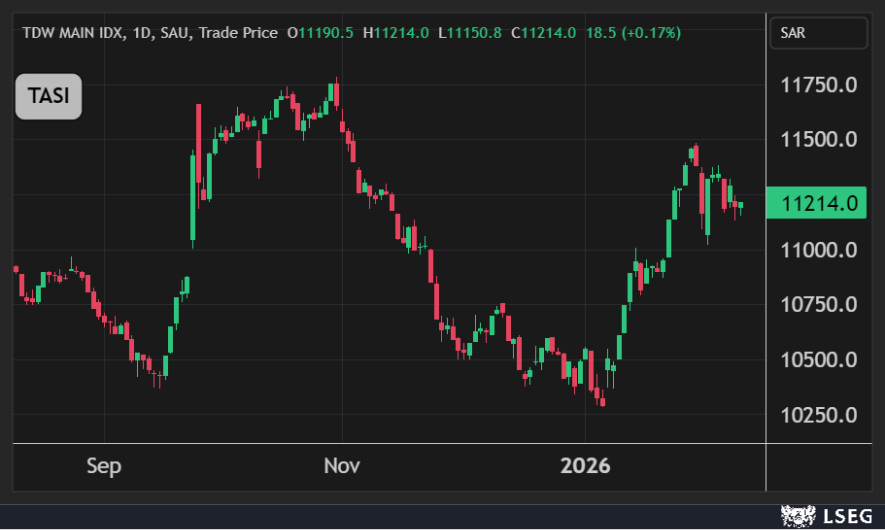
Task: Click the 11750.0 price axis label
Action: click(x=818, y=85)
